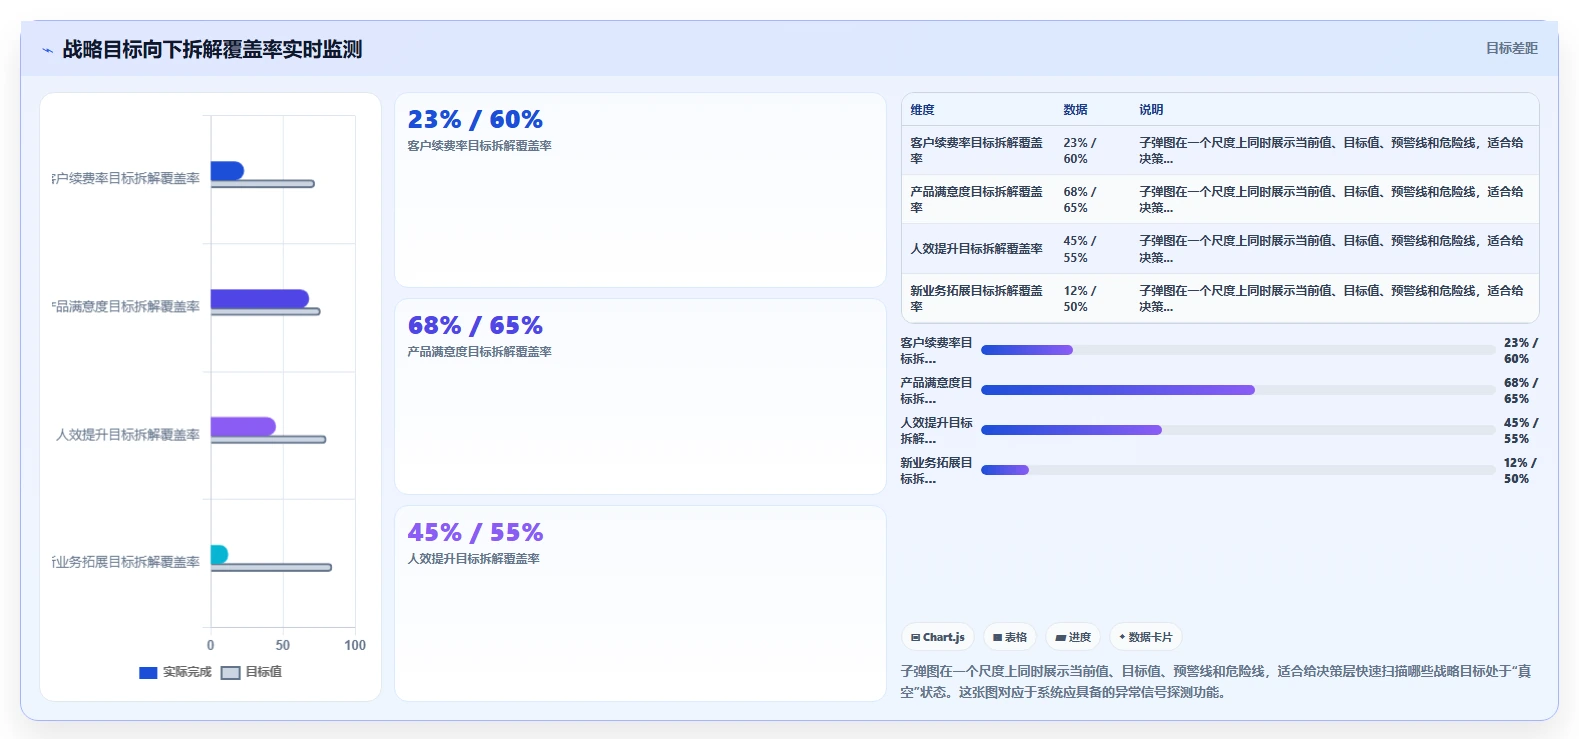Toggle the 目标值 legend item
Image resolution: width=1579 pixels, height=739 pixels.
coord(252,672)
